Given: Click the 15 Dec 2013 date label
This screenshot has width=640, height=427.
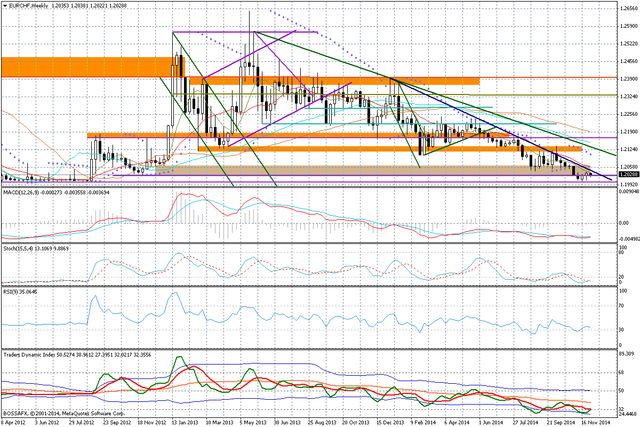Looking at the screenshot, I should click(x=392, y=423).
